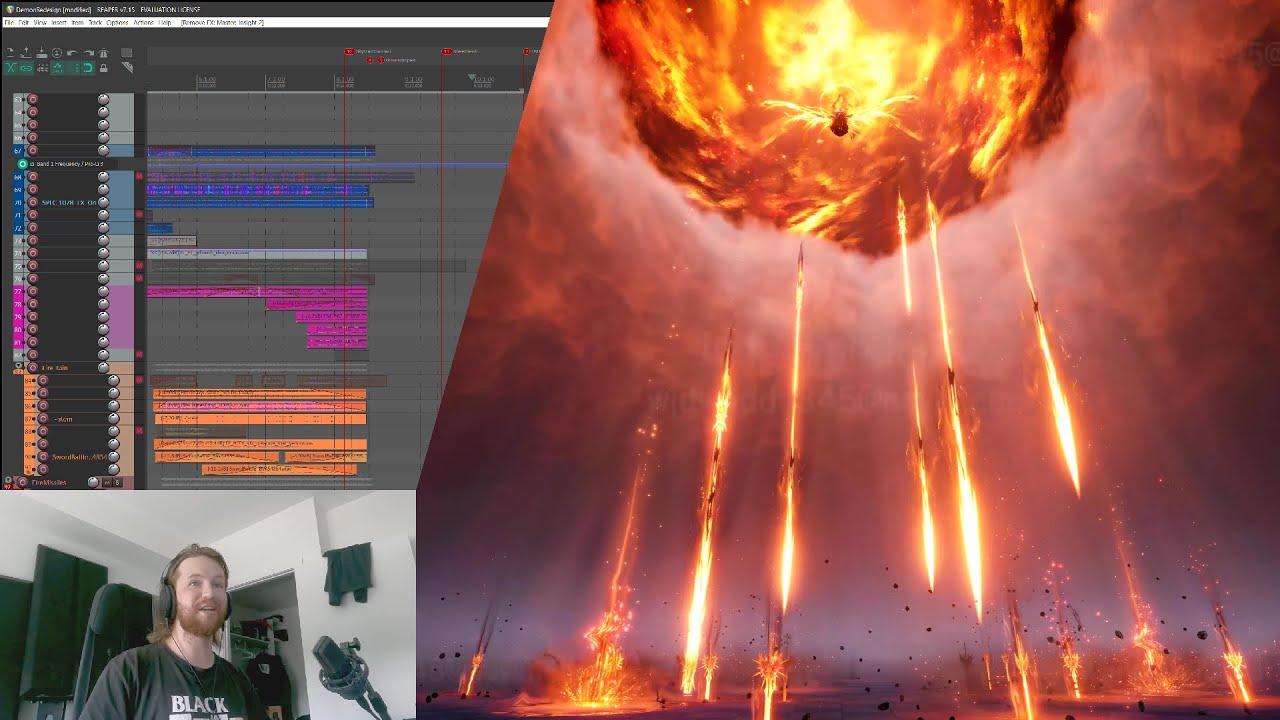The image size is (1280, 720).
Task: Record-arm the SwordBattle track 90
Action: [43, 457]
